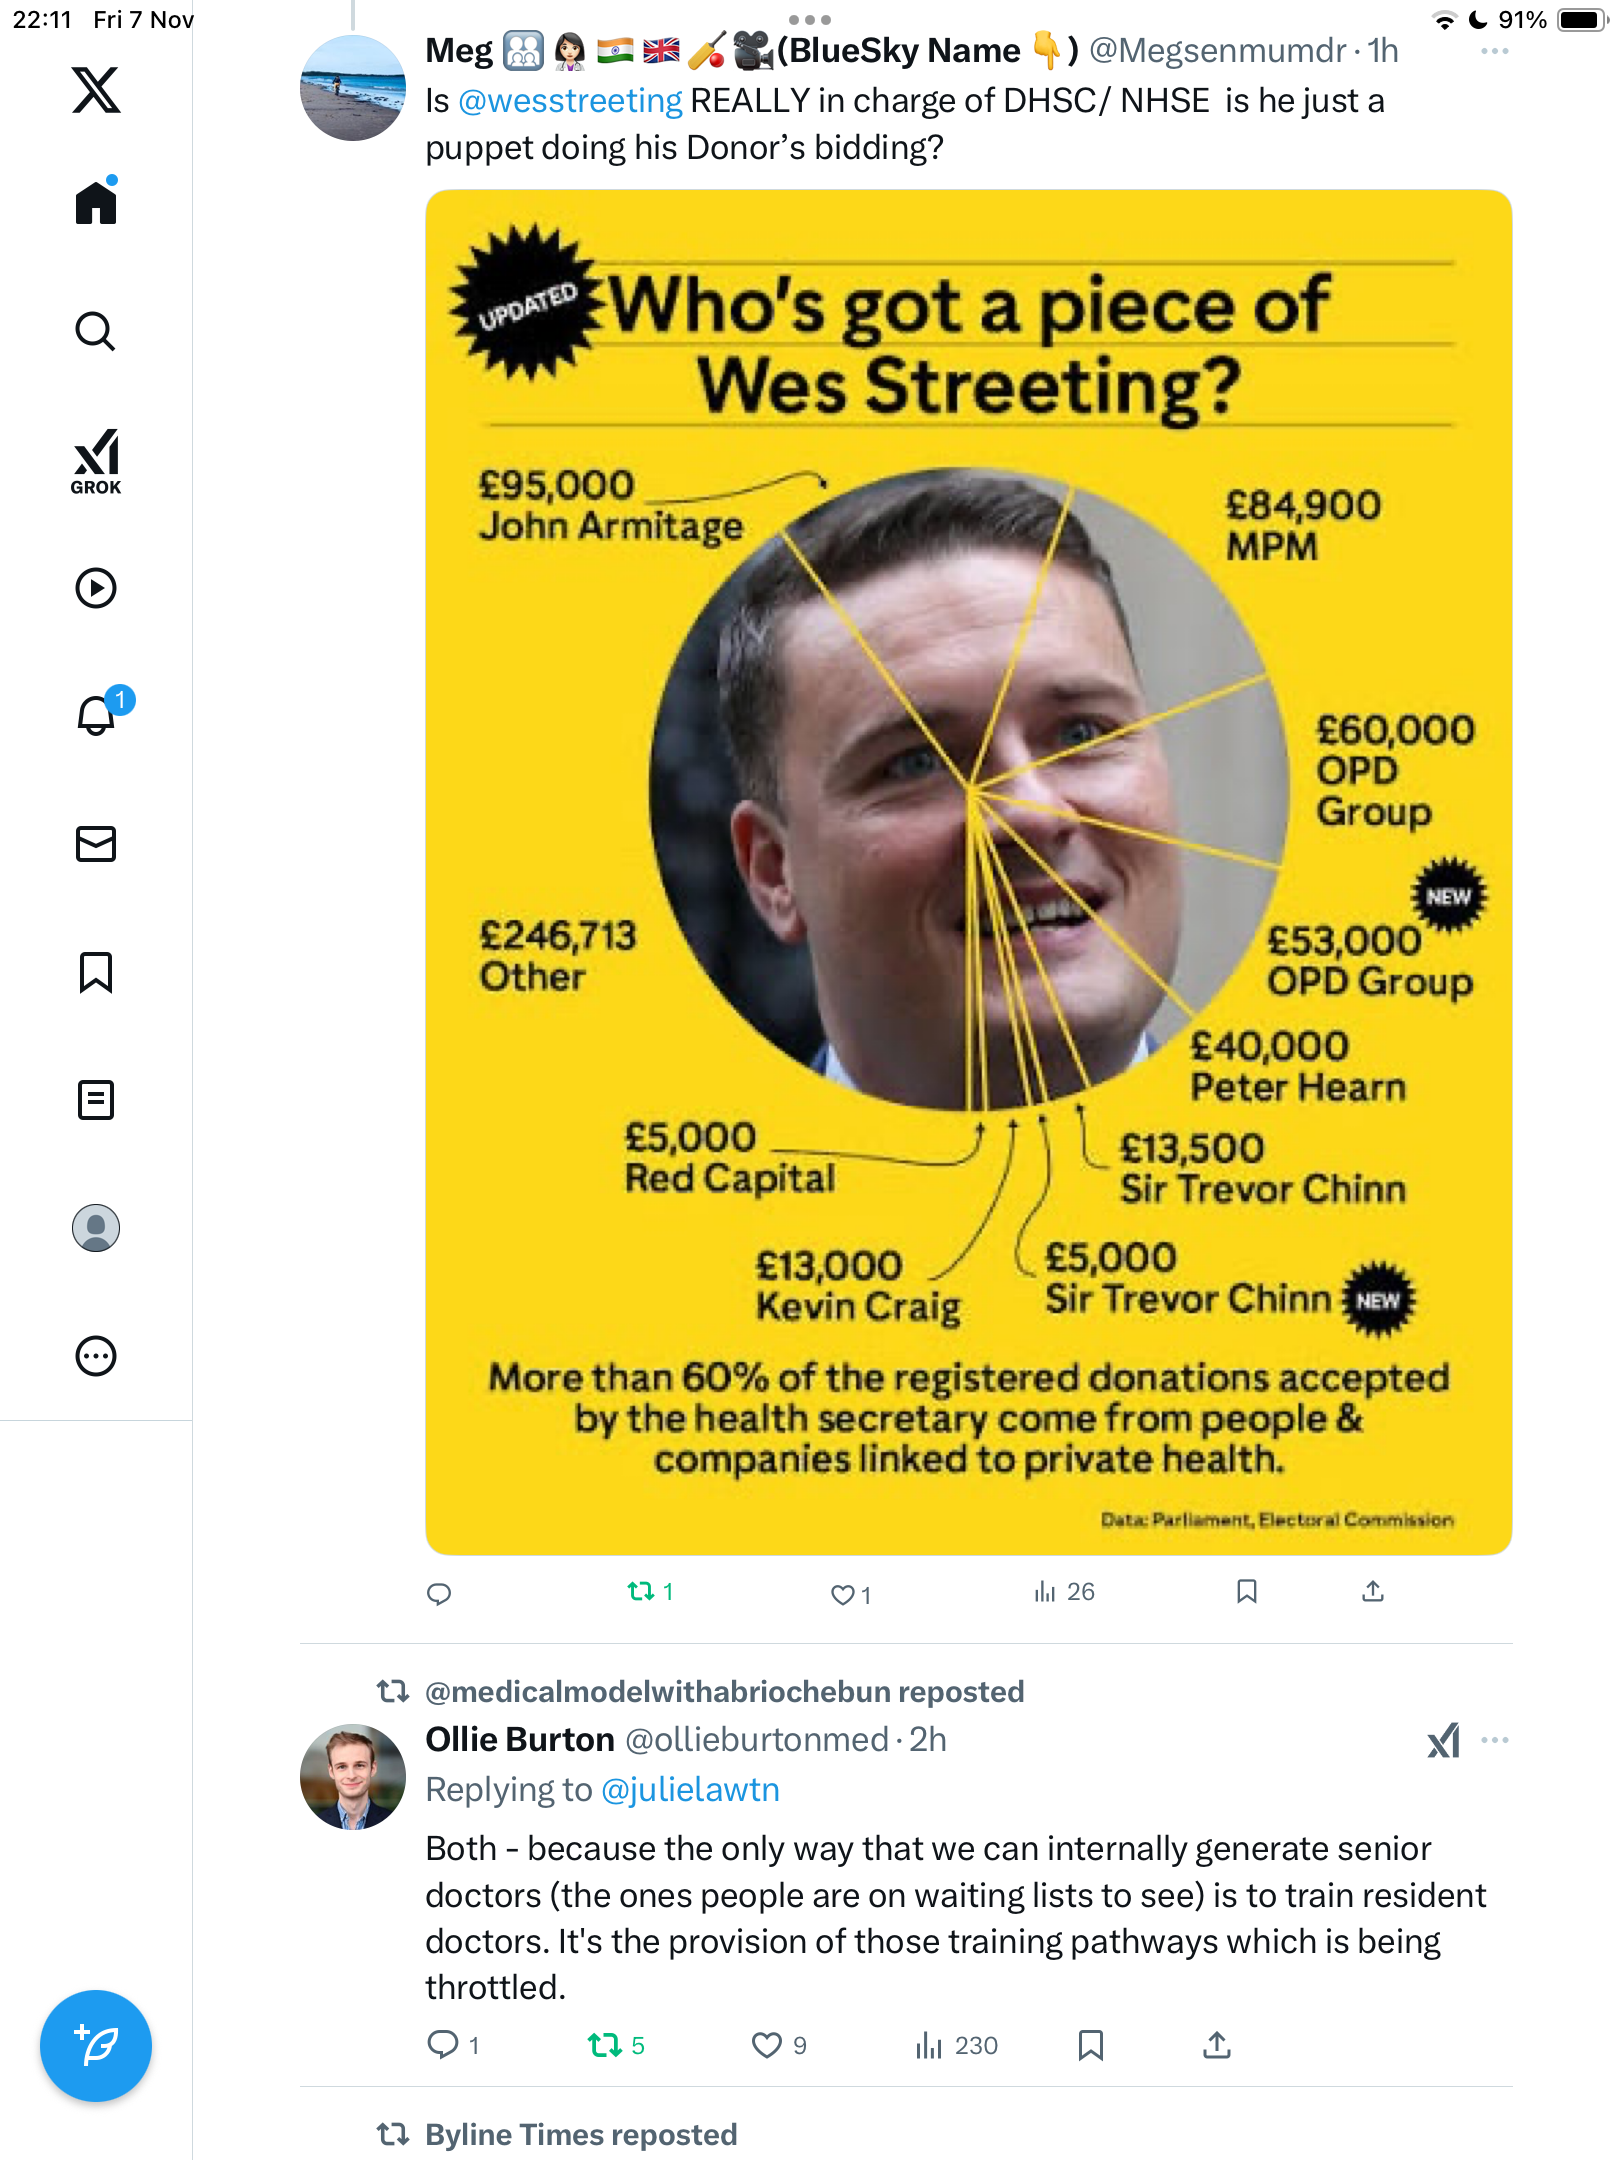Ask Grok about Ollie Burton's post
Image resolution: width=1620 pixels, height=2160 pixels.
[x=1443, y=1741]
